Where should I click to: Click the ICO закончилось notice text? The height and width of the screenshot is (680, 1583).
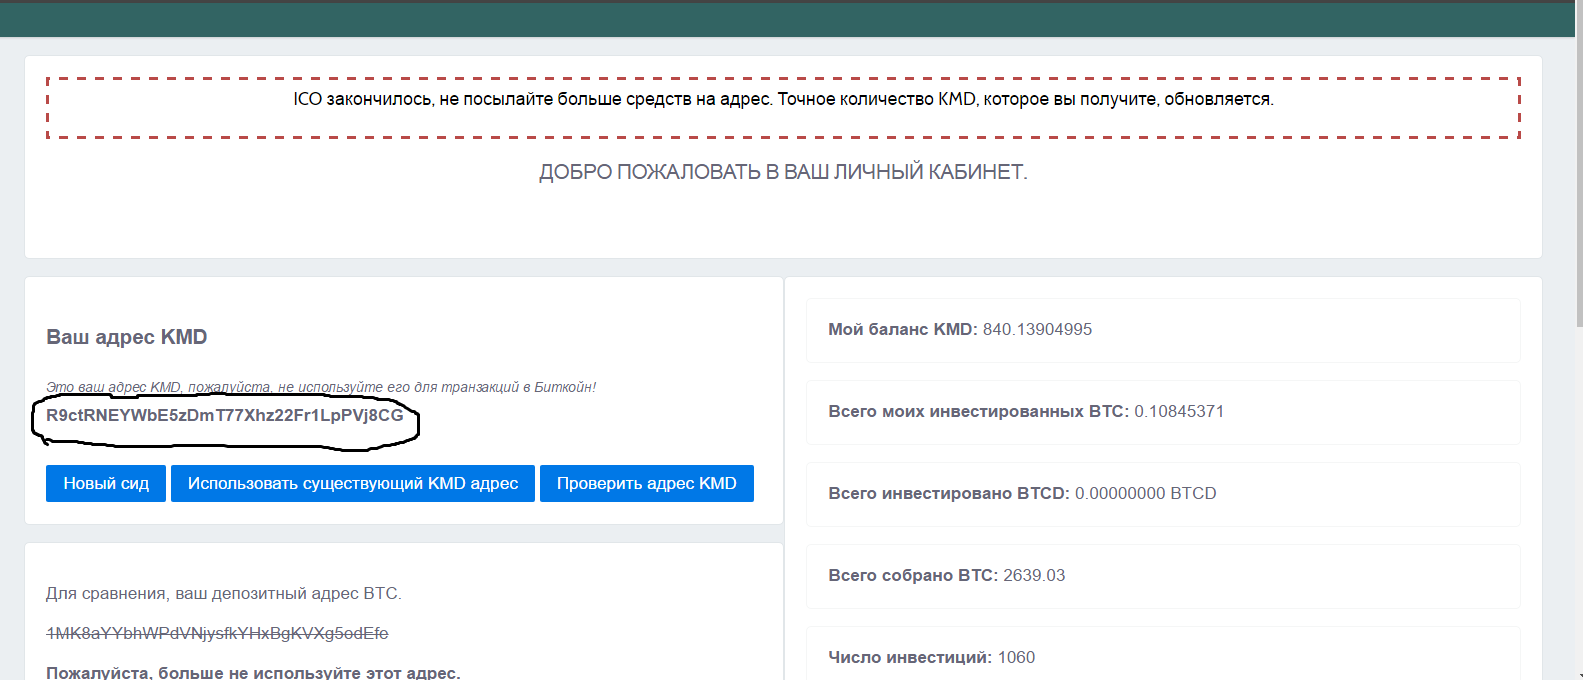tap(783, 99)
